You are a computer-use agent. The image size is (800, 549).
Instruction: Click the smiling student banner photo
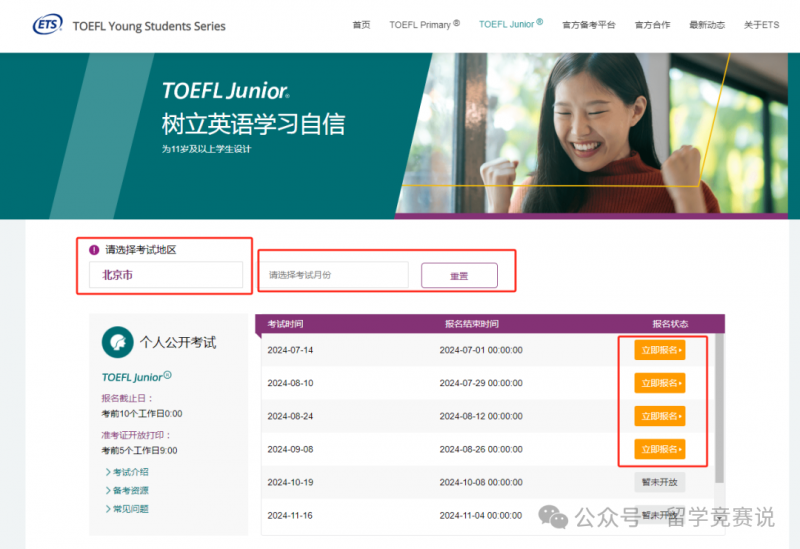coord(592,134)
